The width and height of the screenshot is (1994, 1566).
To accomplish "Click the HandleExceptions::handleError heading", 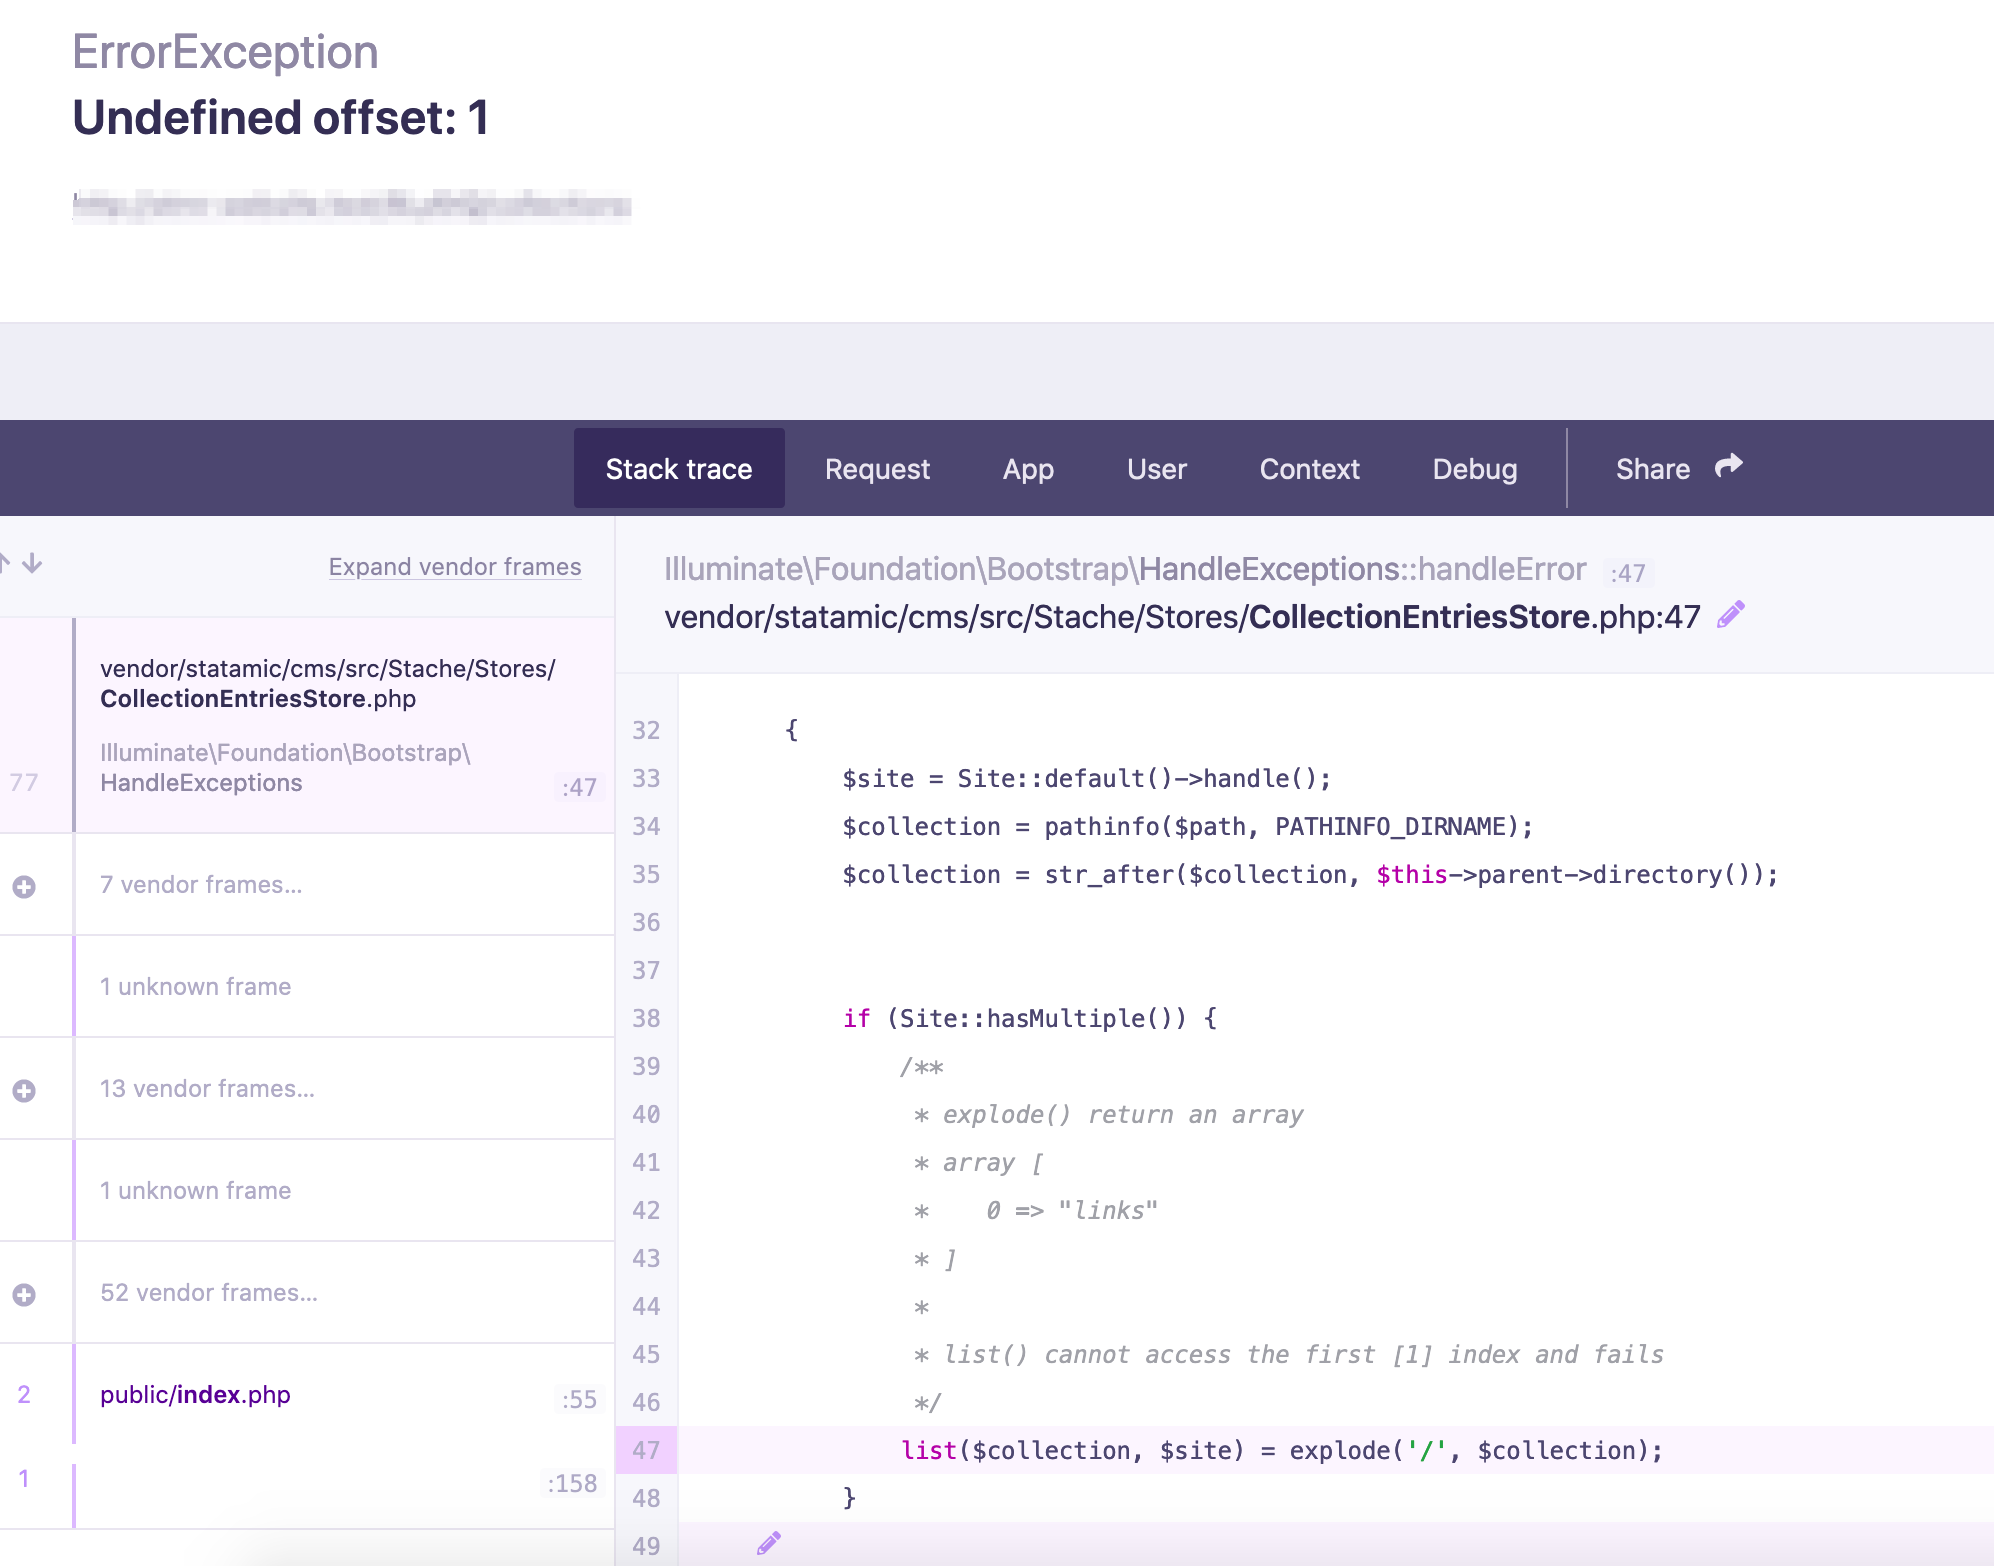I will coord(1125,569).
